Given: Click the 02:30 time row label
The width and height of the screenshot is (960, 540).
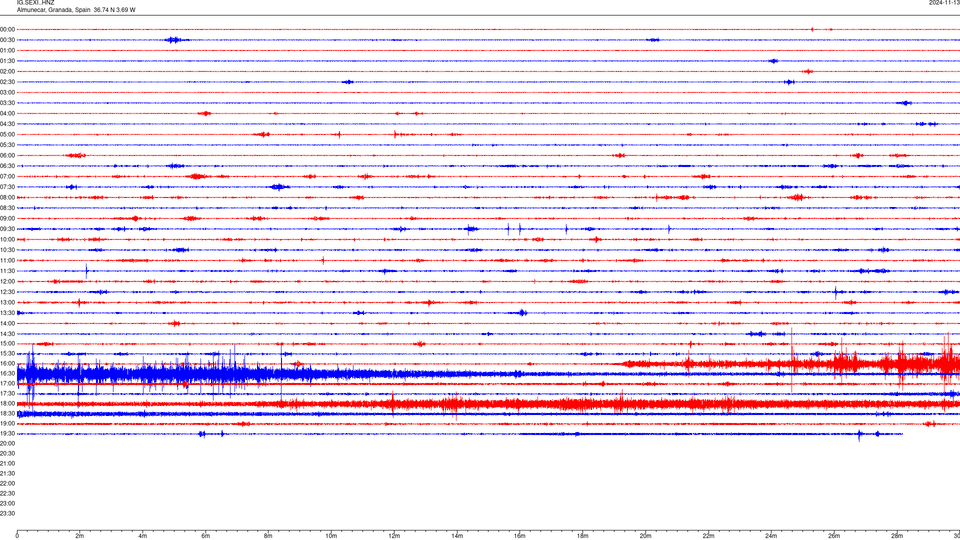Looking at the screenshot, I should (x=7, y=82).
